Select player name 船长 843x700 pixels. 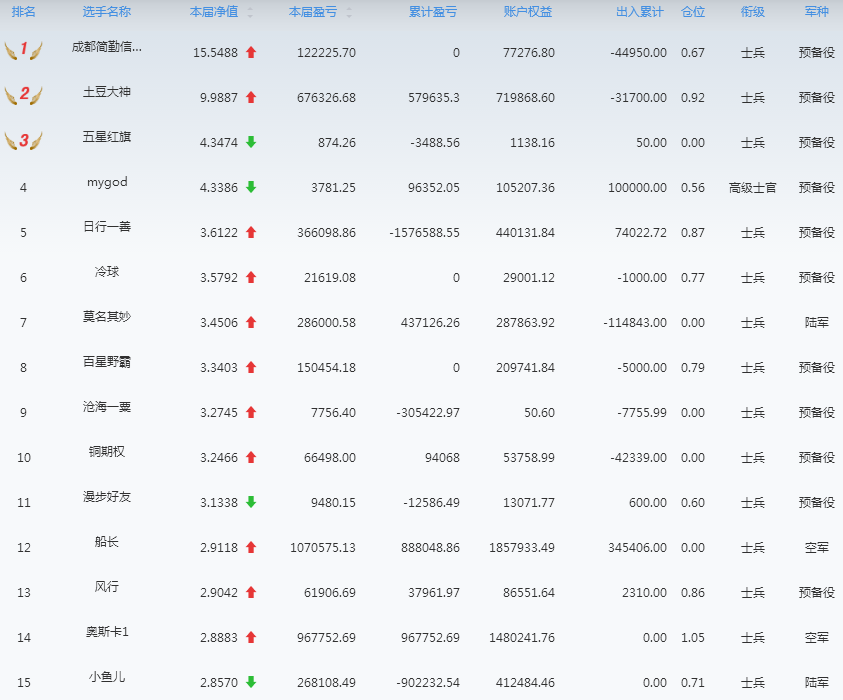106,542
